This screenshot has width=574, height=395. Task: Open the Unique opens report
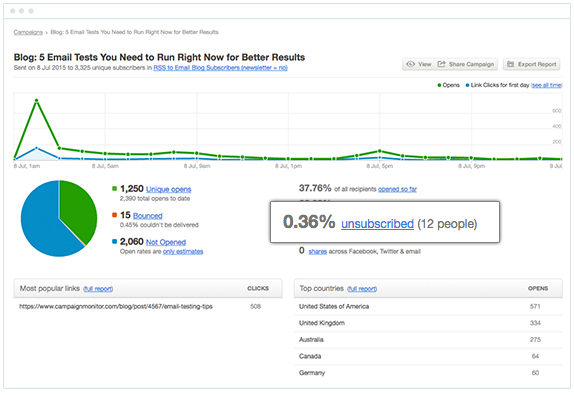[x=168, y=189]
